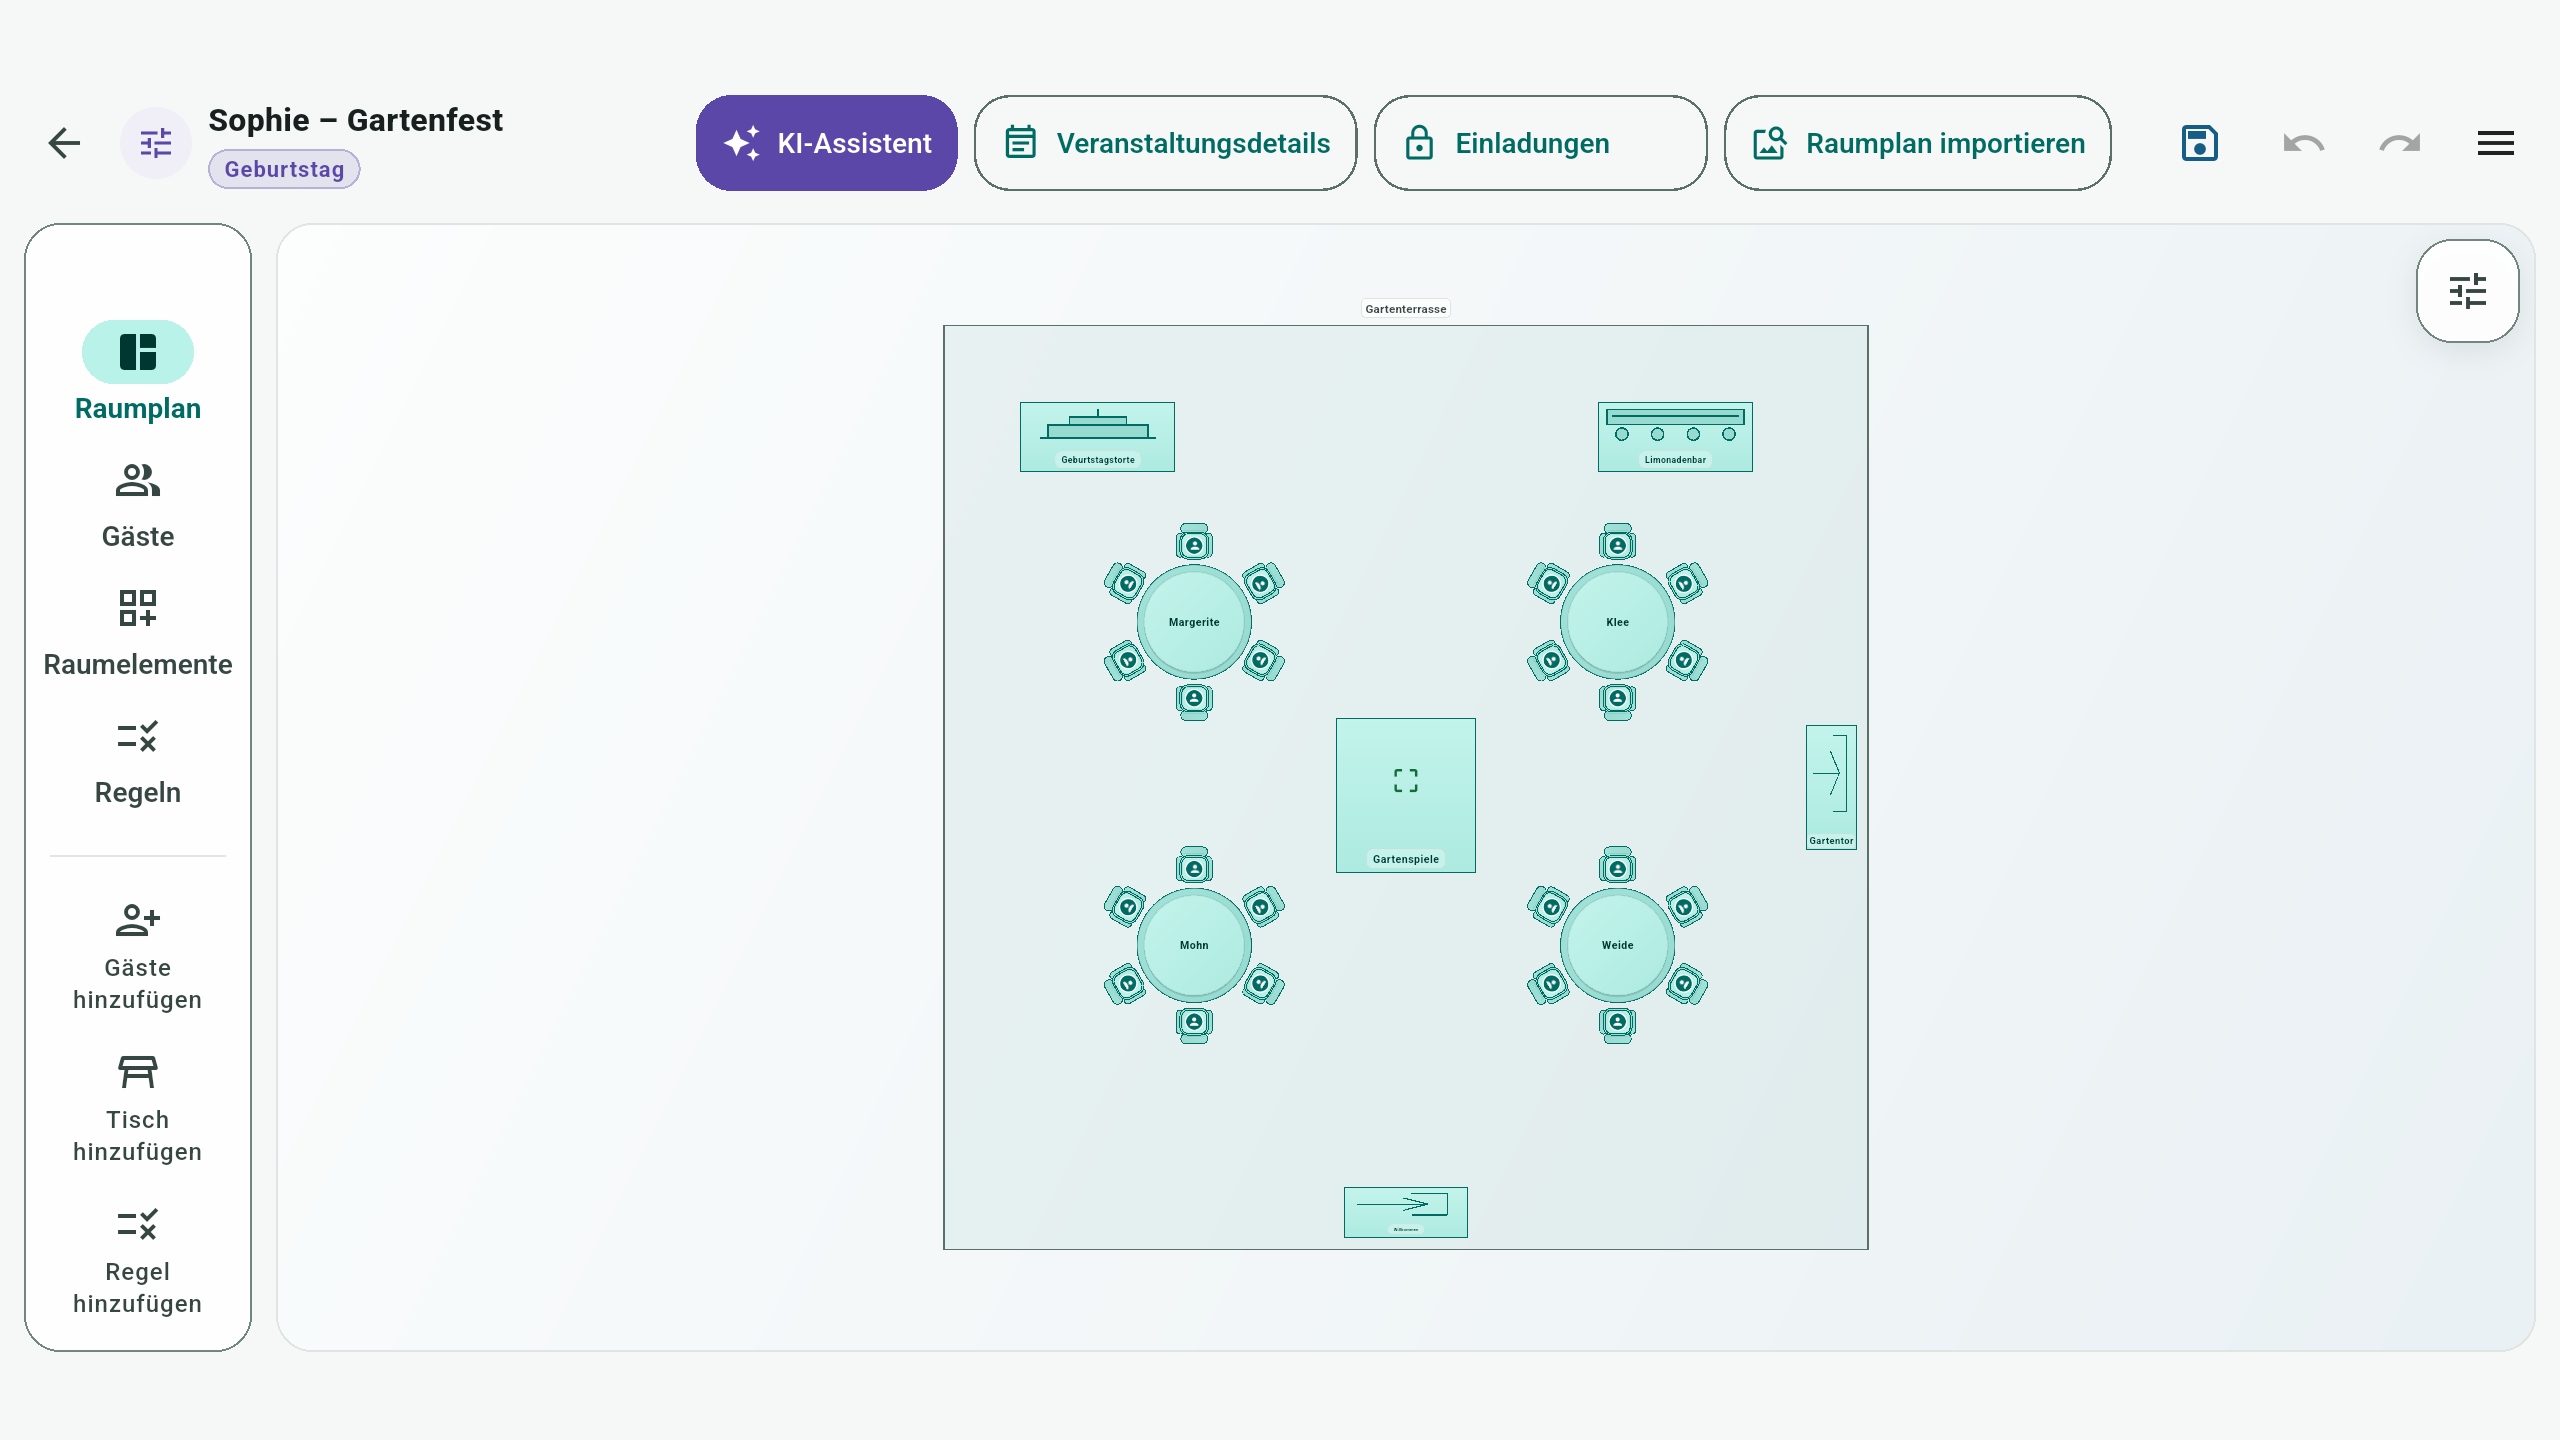This screenshot has width=2560, height=1440.
Task: Click Gäste hinzufügen
Action: [138, 956]
